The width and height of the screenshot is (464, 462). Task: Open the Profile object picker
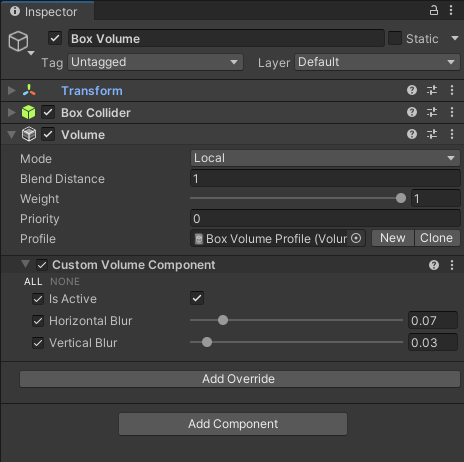pyautogui.click(x=356, y=238)
